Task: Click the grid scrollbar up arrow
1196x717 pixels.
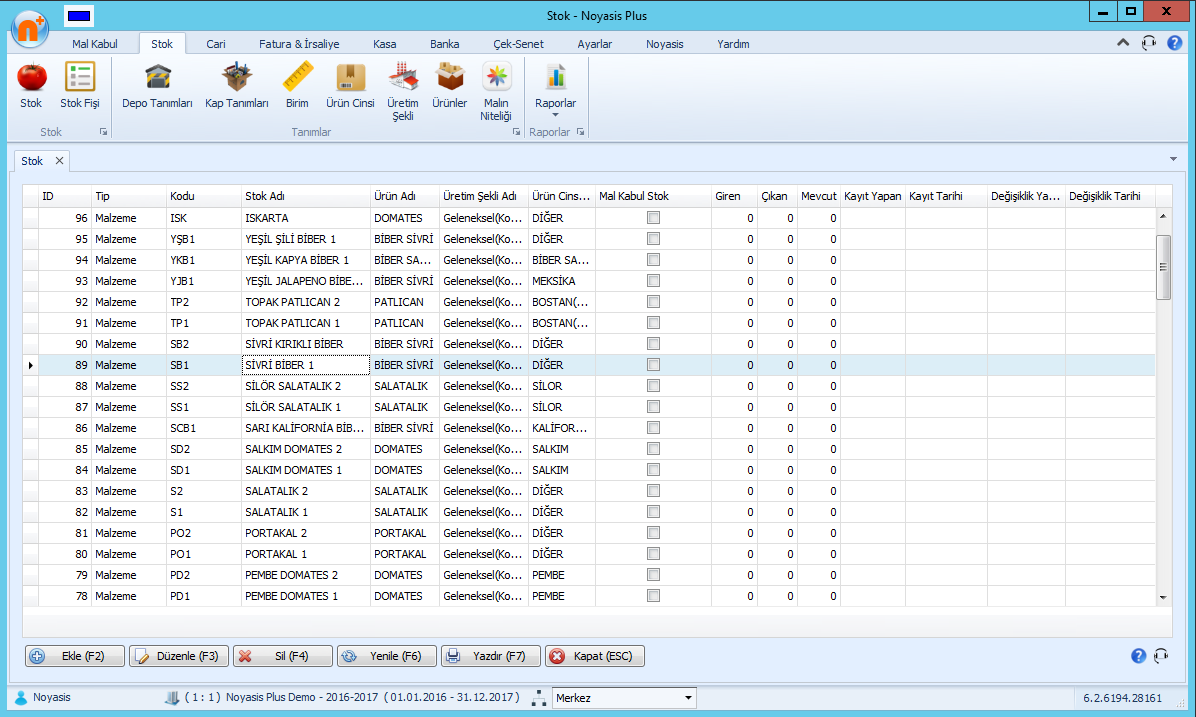Action: [x=1163, y=216]
